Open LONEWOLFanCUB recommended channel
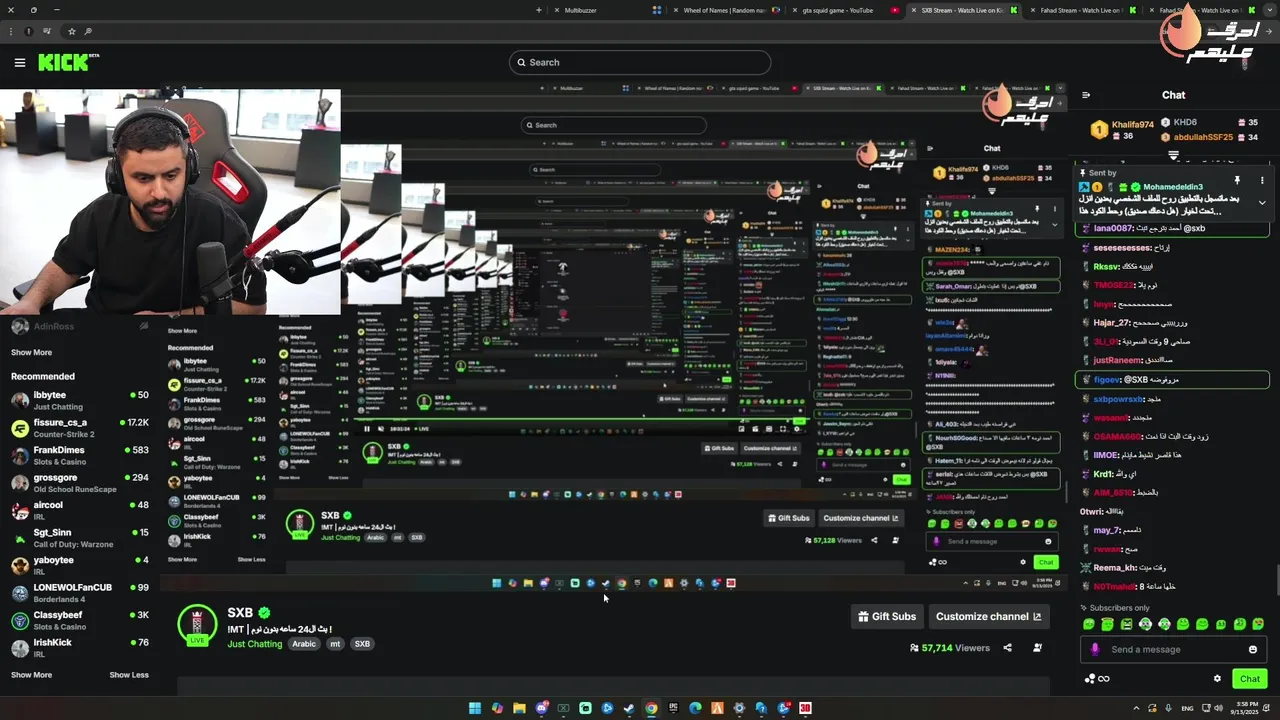 pyautogui.click(x=80, y=593)
